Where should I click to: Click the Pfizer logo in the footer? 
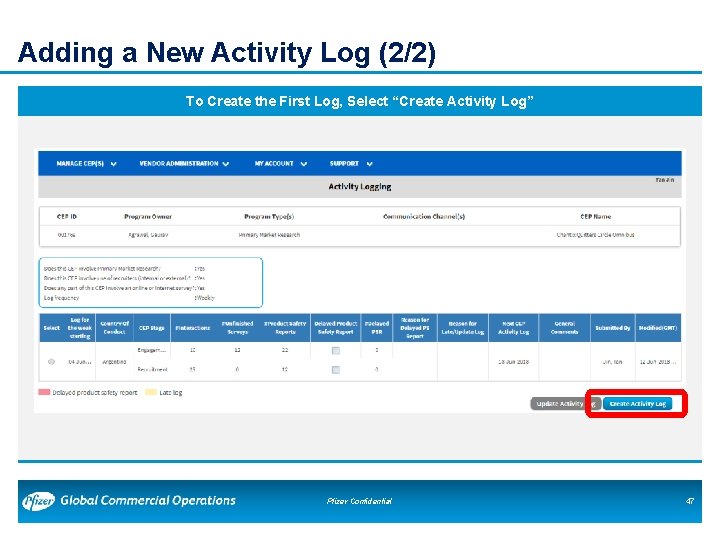[39, 501]
